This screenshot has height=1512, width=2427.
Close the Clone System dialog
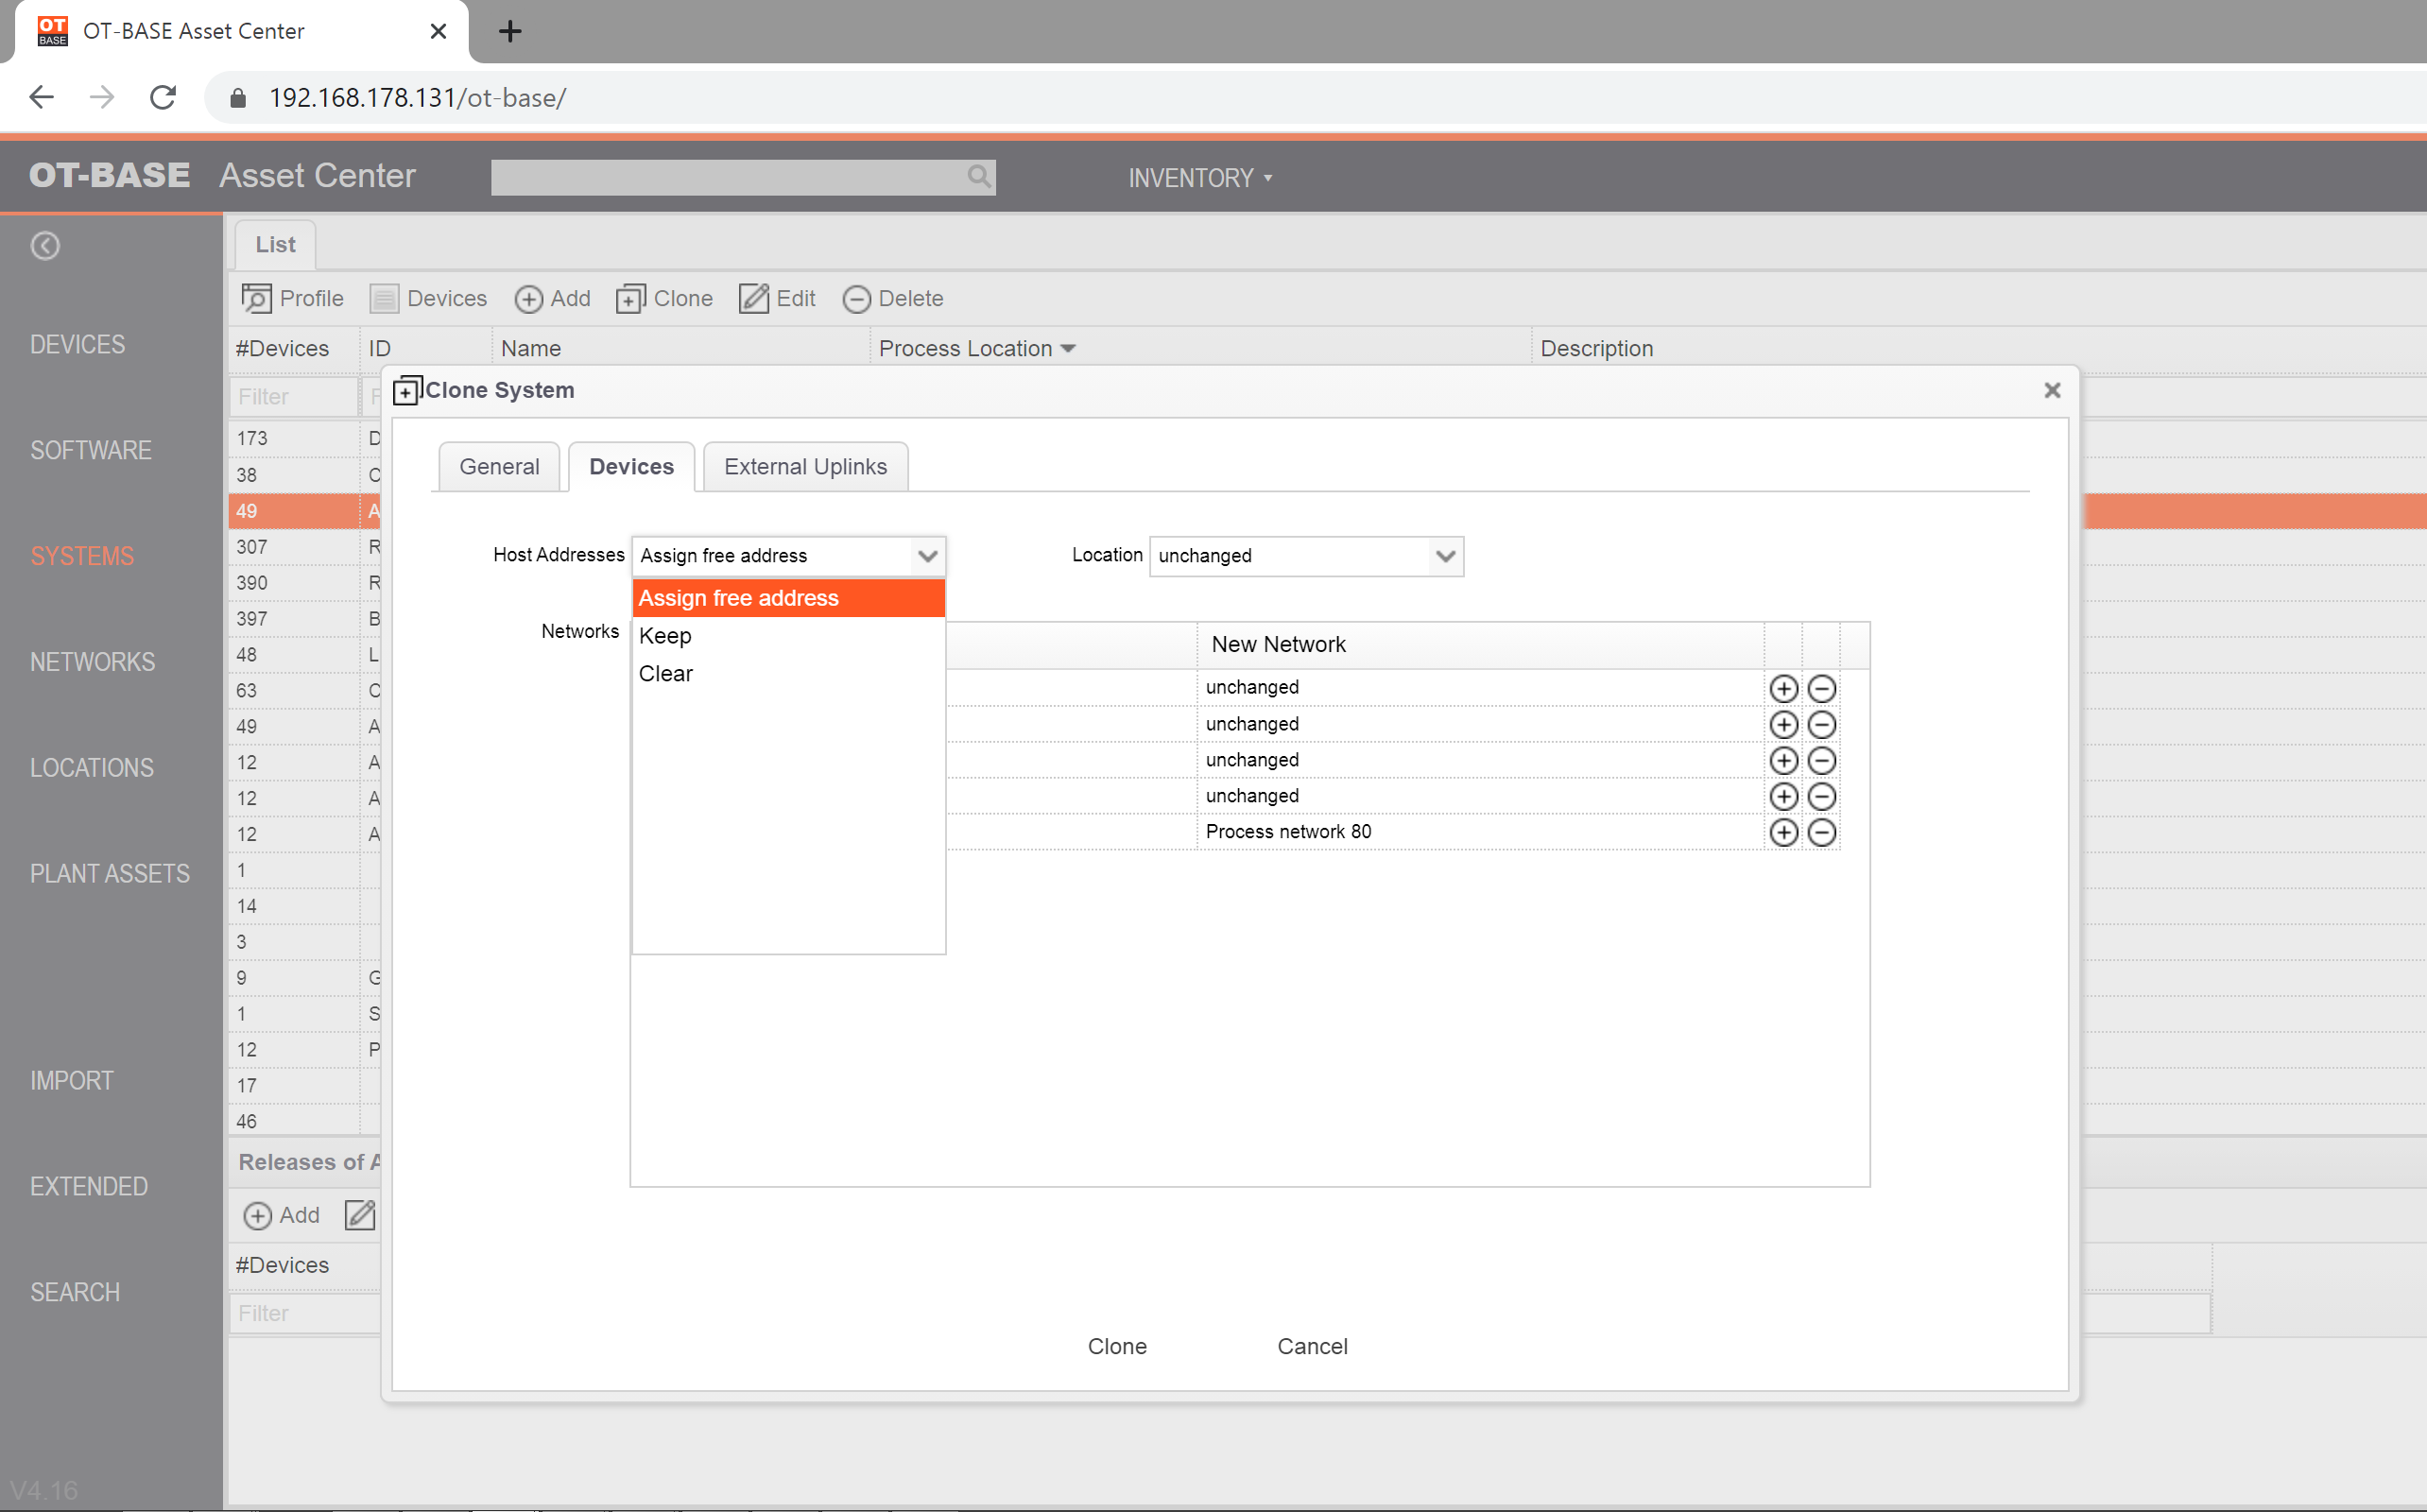click(x=2052, y=390)
